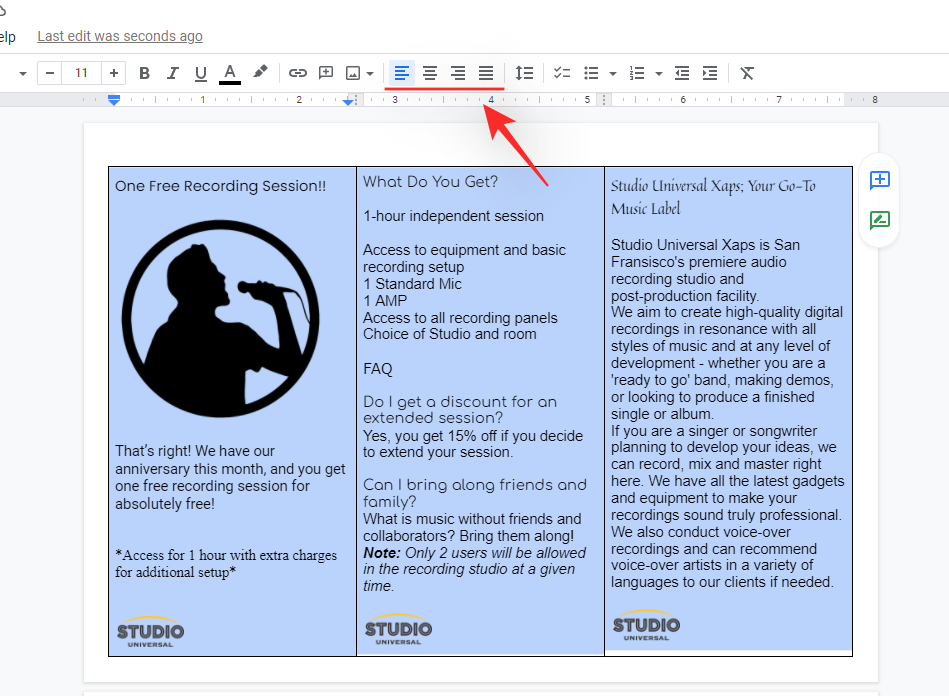Screen dimensions: 949x696
Task: Expand the numbered list options arrow
Action: pyautogui.click(x=659, y=73)
